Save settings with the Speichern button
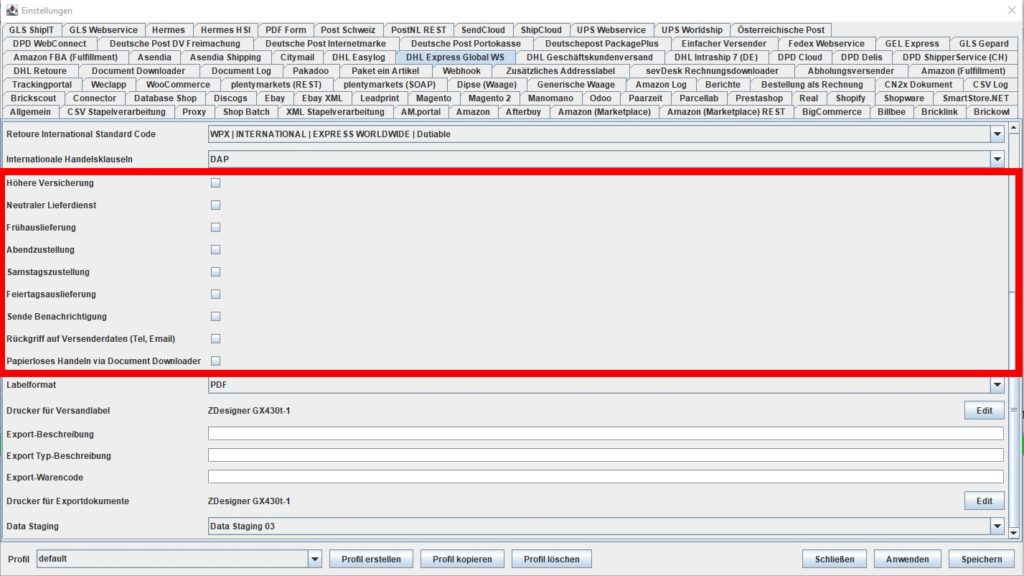Viewport: 1024px width, 576px height. pyautogui.click(x=981, y=559)
